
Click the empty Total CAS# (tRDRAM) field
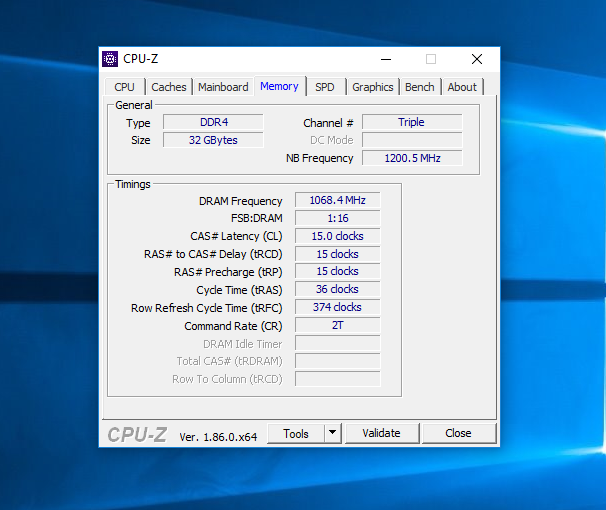[338, 361]
